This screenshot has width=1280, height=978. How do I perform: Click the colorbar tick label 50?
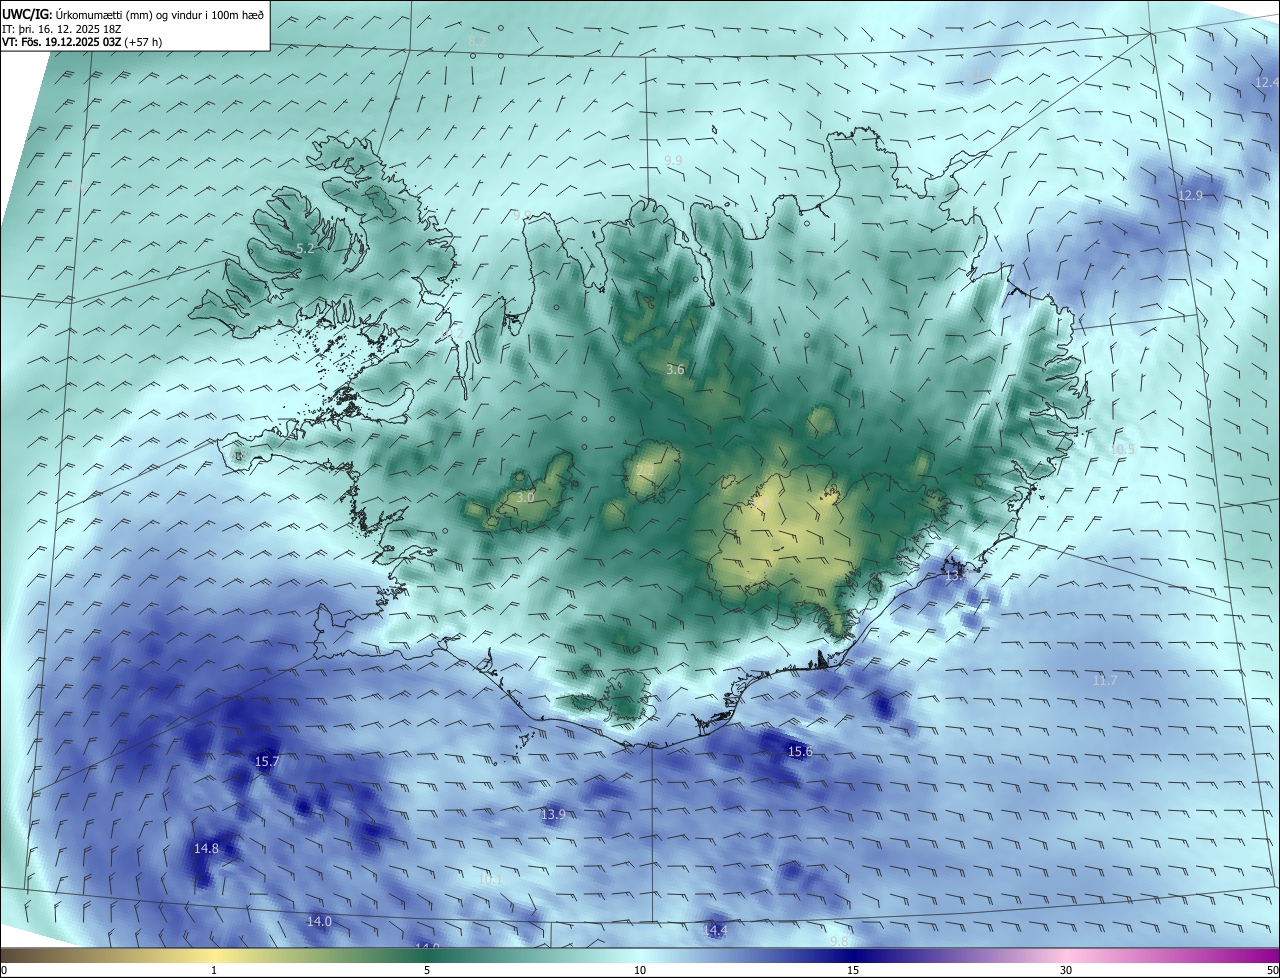point(1272,970)
